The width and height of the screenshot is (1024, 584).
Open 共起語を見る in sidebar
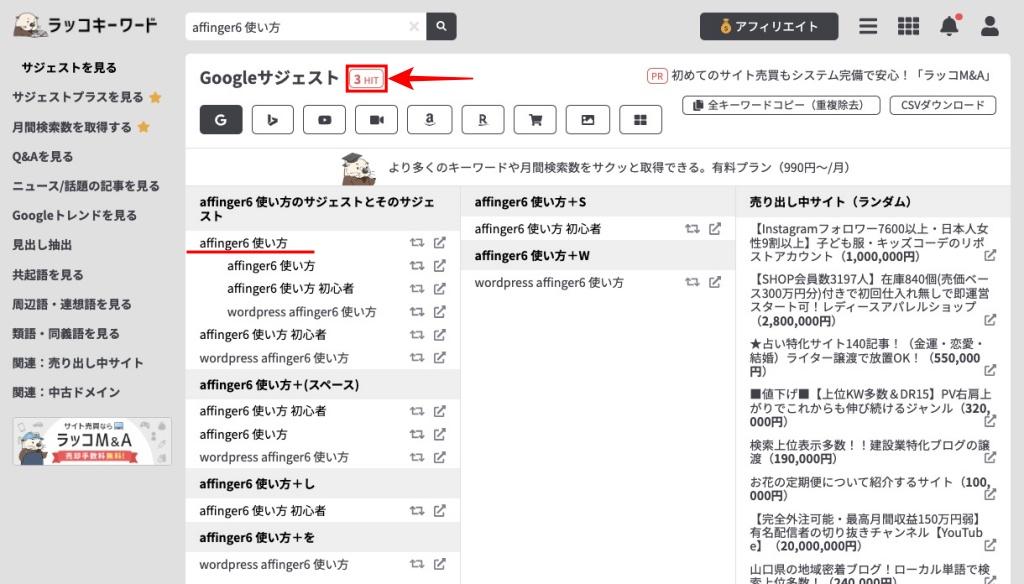pyautogui.click(x=48, y=274)
